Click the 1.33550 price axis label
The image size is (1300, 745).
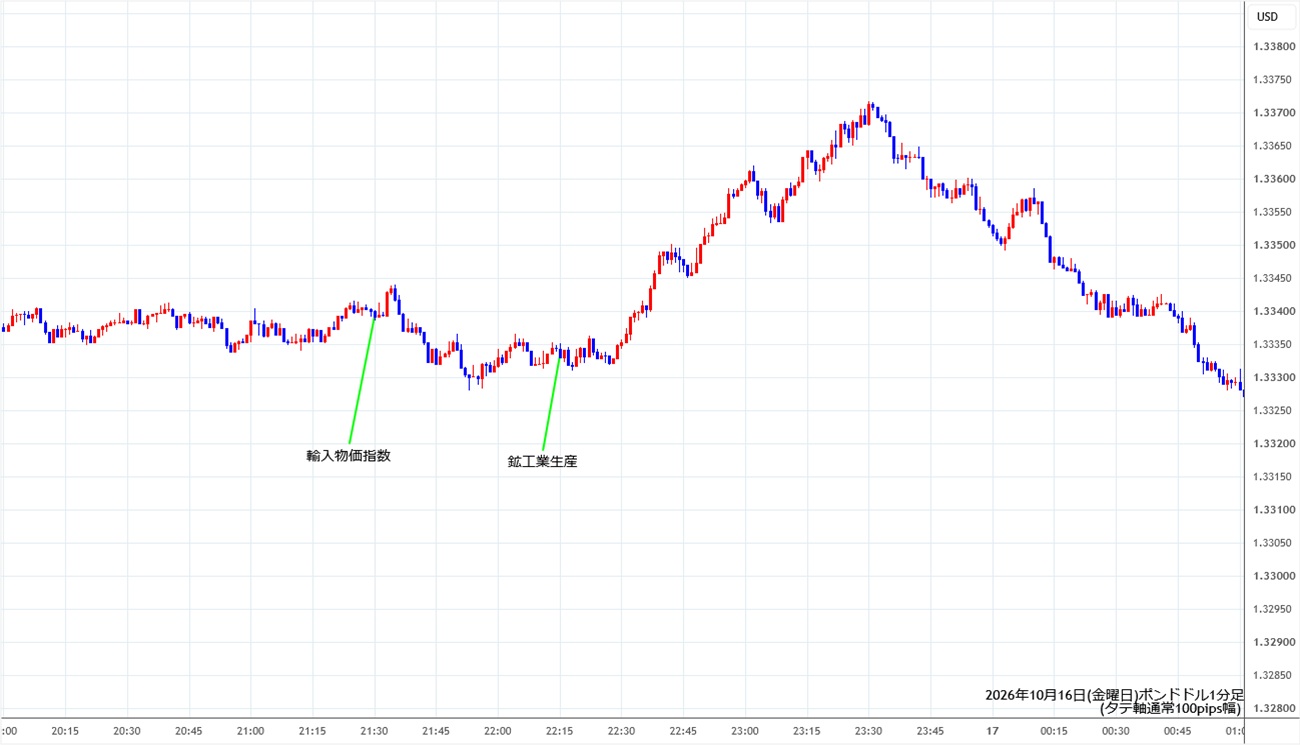coord(1272,212)
